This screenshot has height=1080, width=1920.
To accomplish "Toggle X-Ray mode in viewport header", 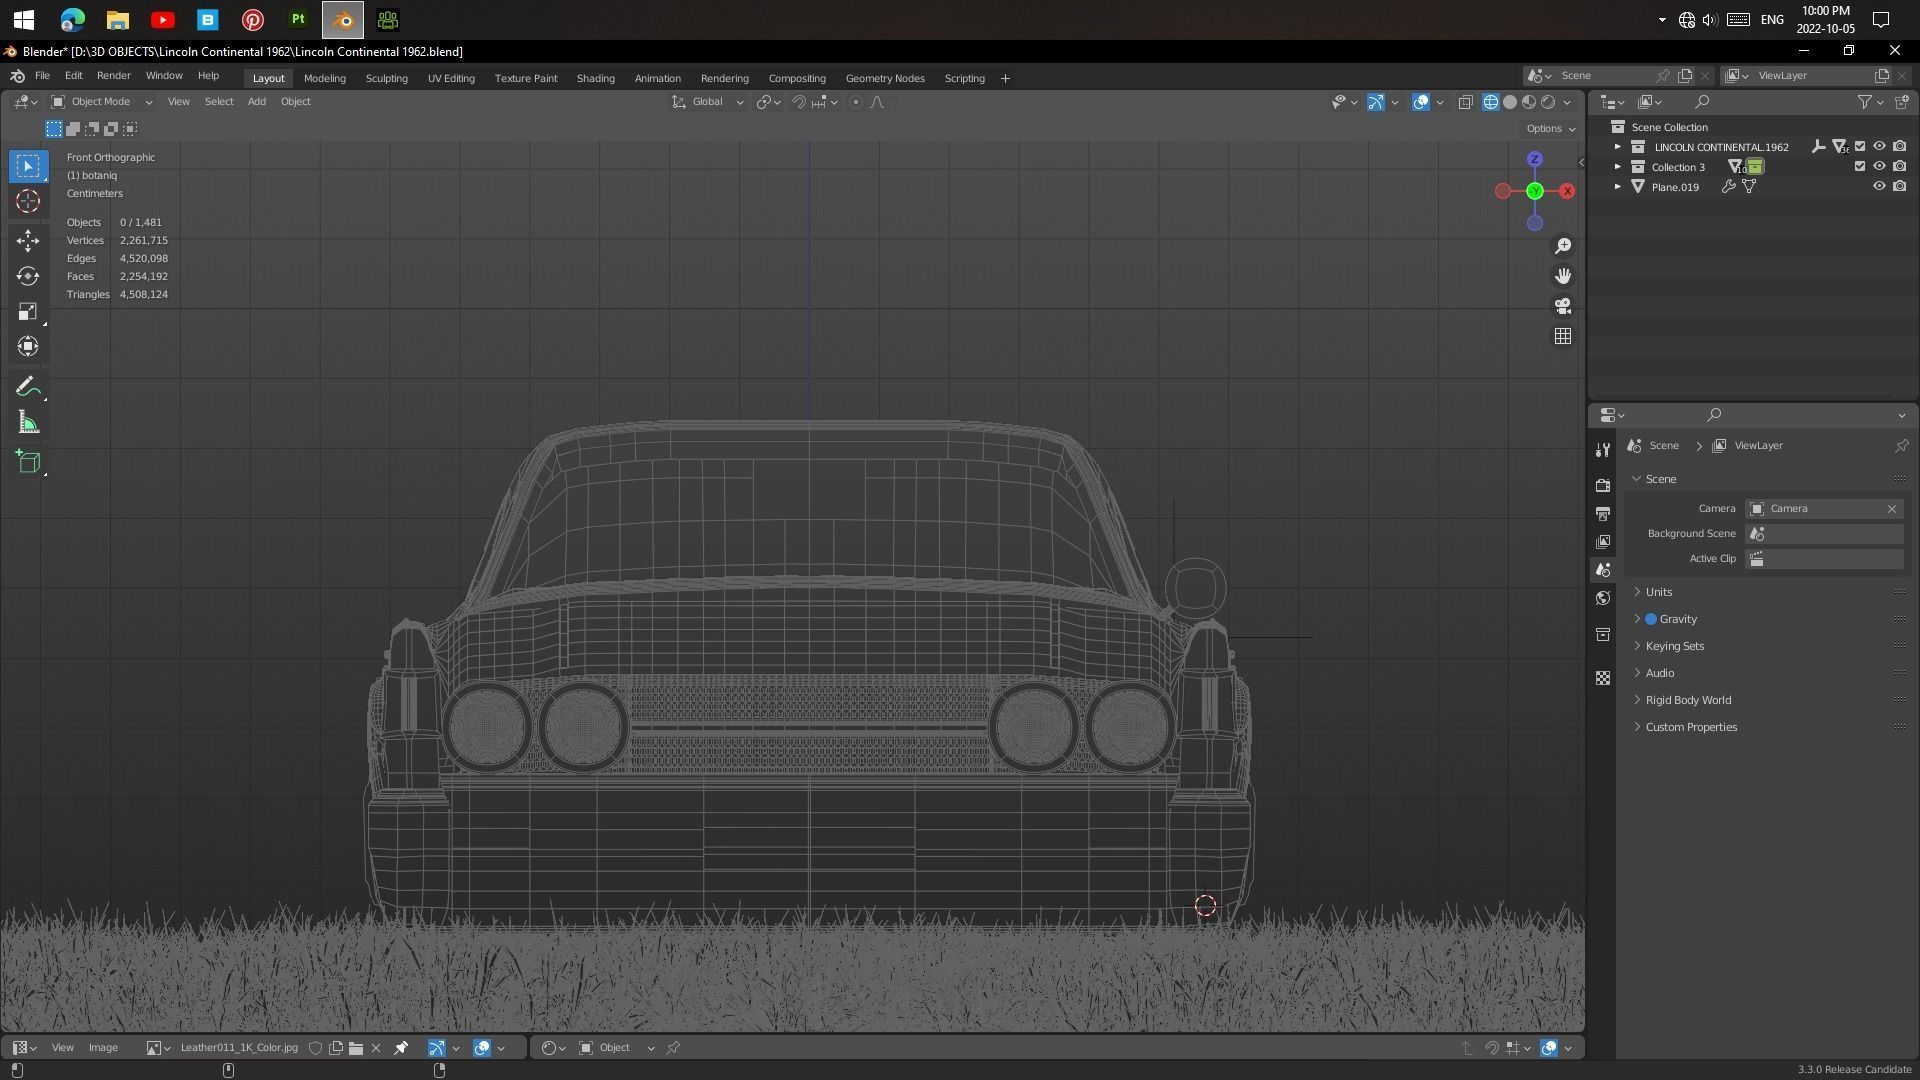I will point(1465,102).
